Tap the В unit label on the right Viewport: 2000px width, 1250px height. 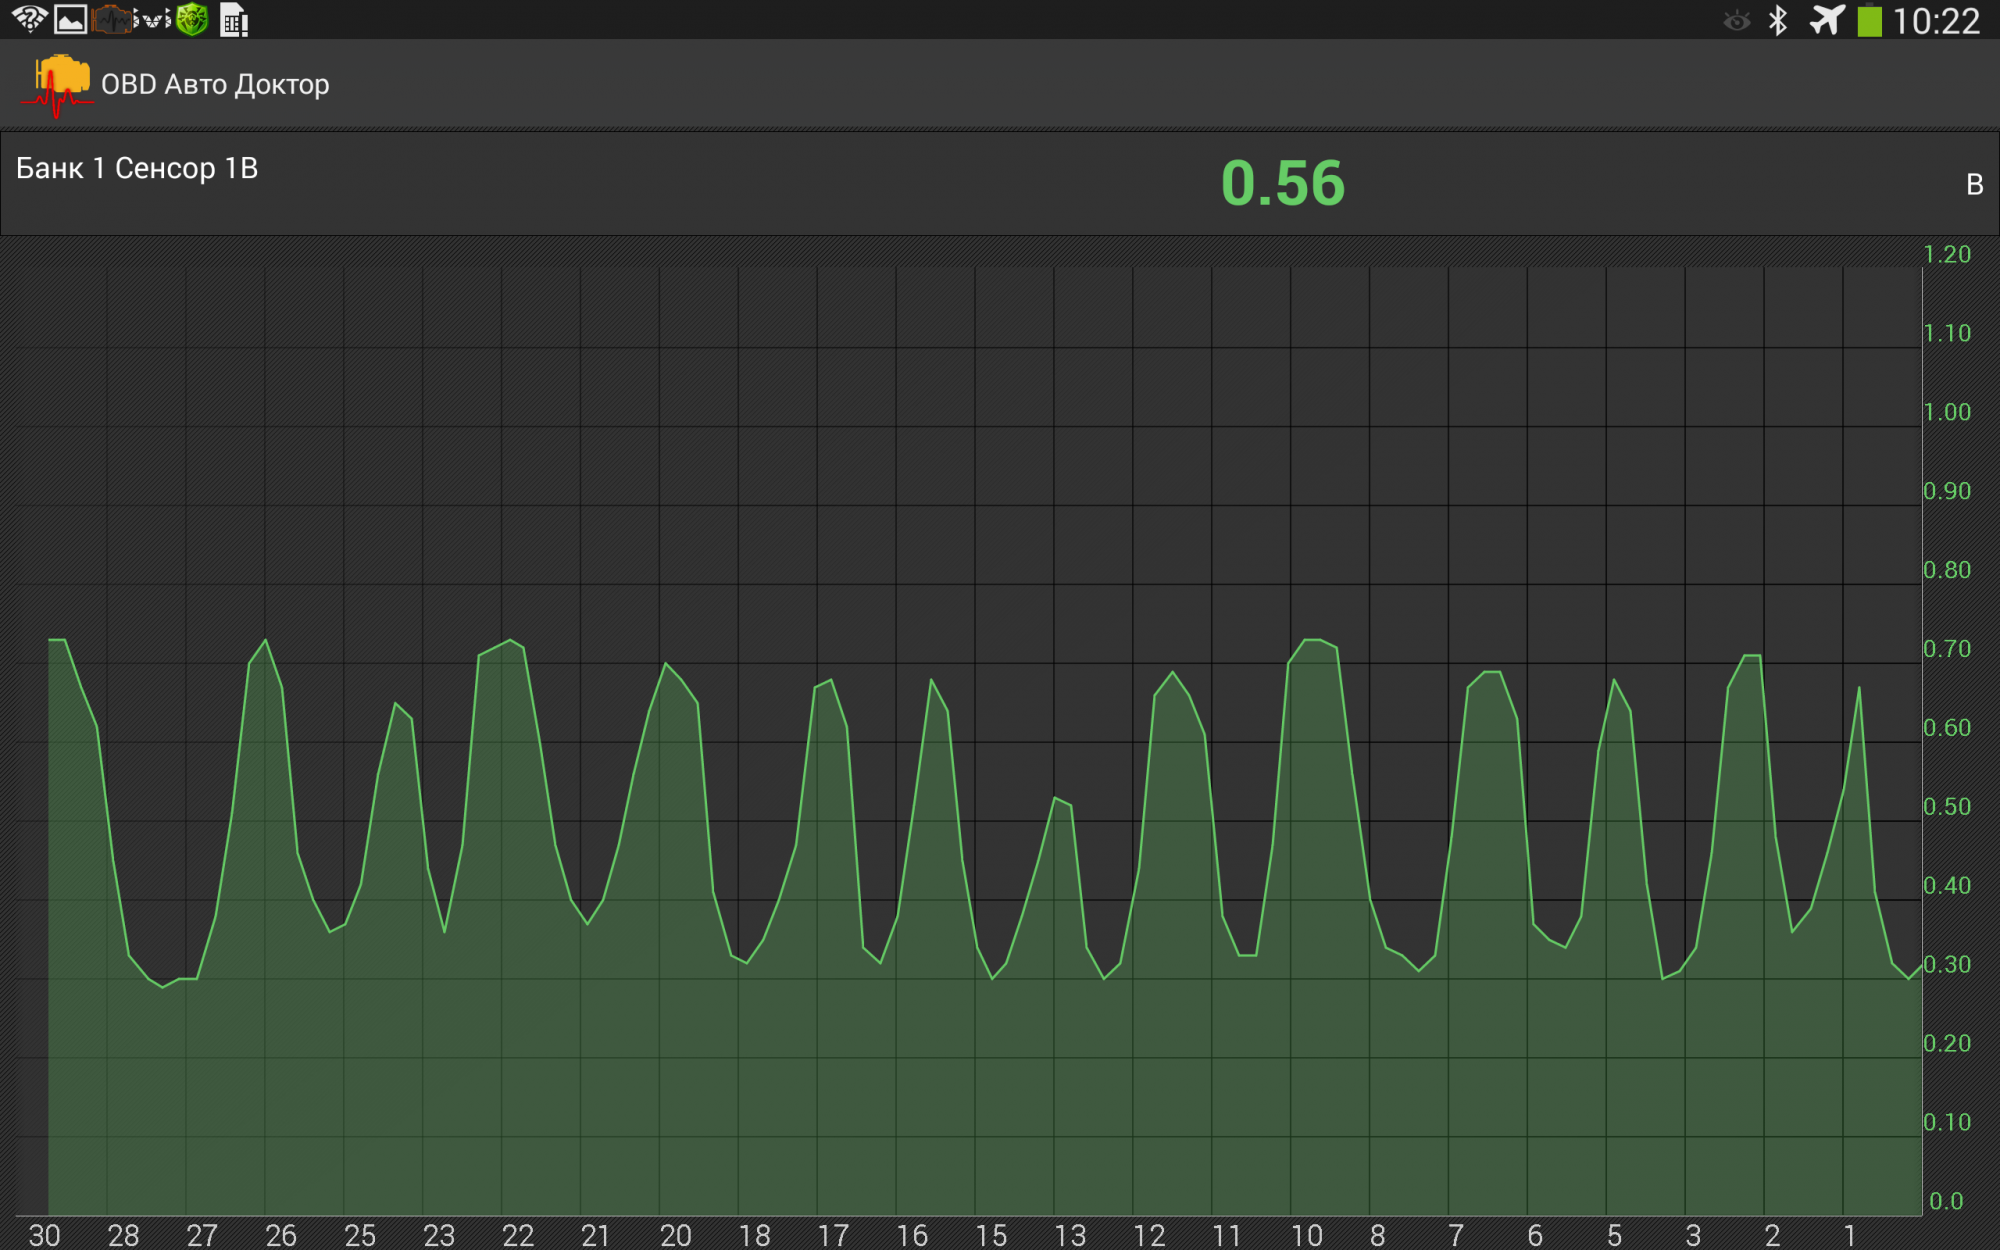click(x=1974, y=185)
